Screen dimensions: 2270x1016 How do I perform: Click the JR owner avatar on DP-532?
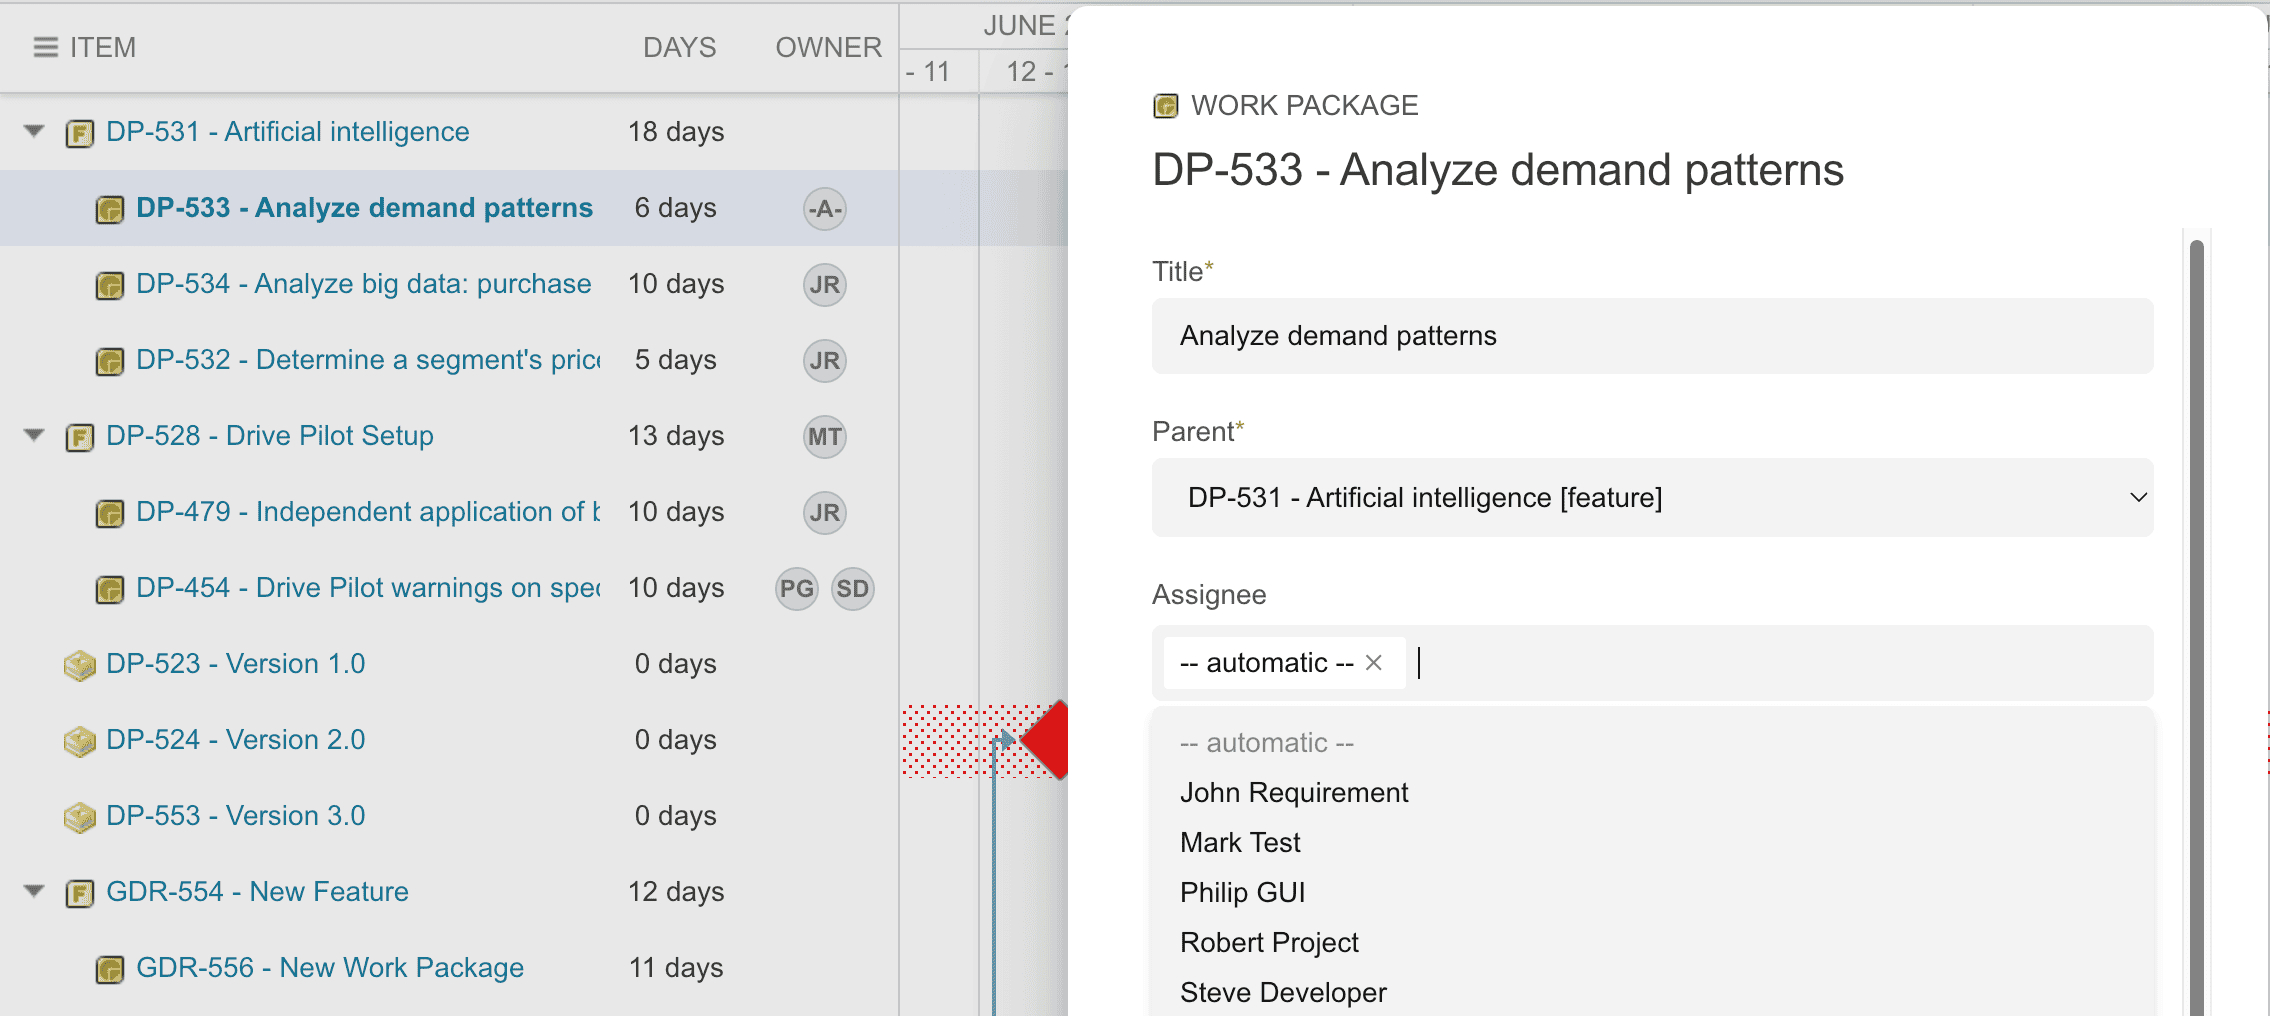[x=825, y=361]
